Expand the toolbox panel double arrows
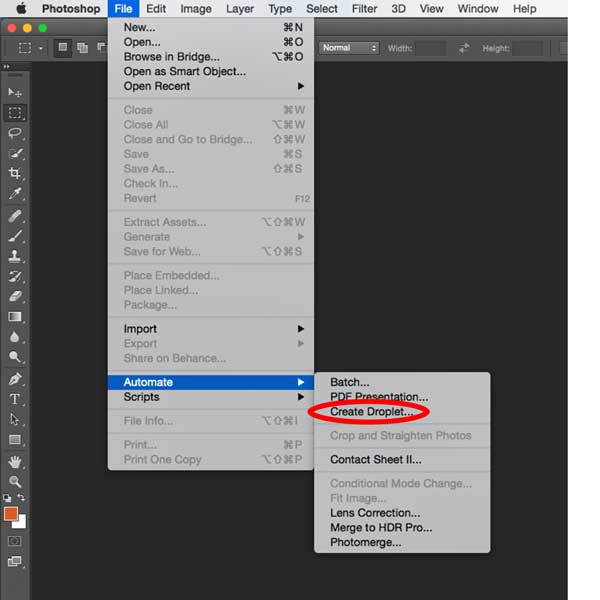Image resolution: width=600 pixels, height=600 pixels. (x=7, y=66)
